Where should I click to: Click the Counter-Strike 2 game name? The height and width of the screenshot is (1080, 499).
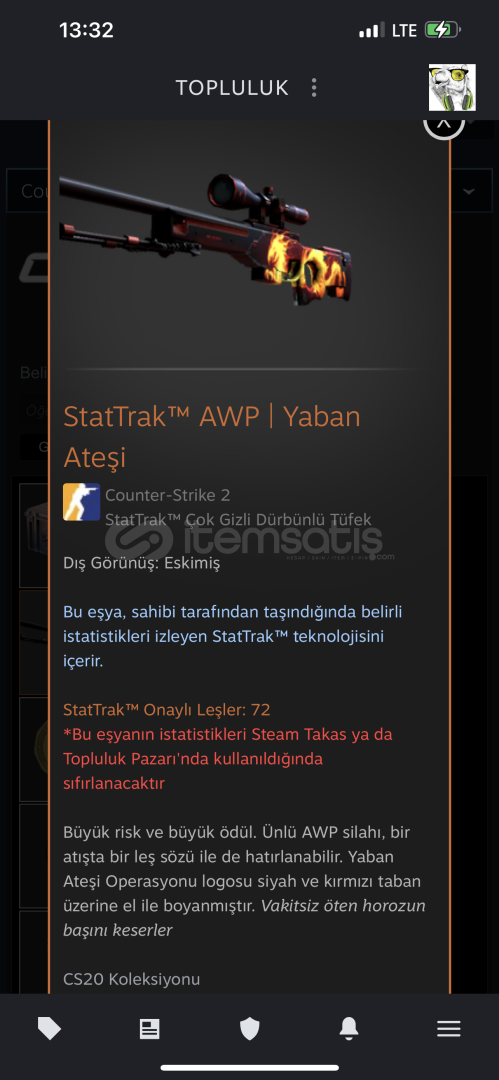pos(167,495)
